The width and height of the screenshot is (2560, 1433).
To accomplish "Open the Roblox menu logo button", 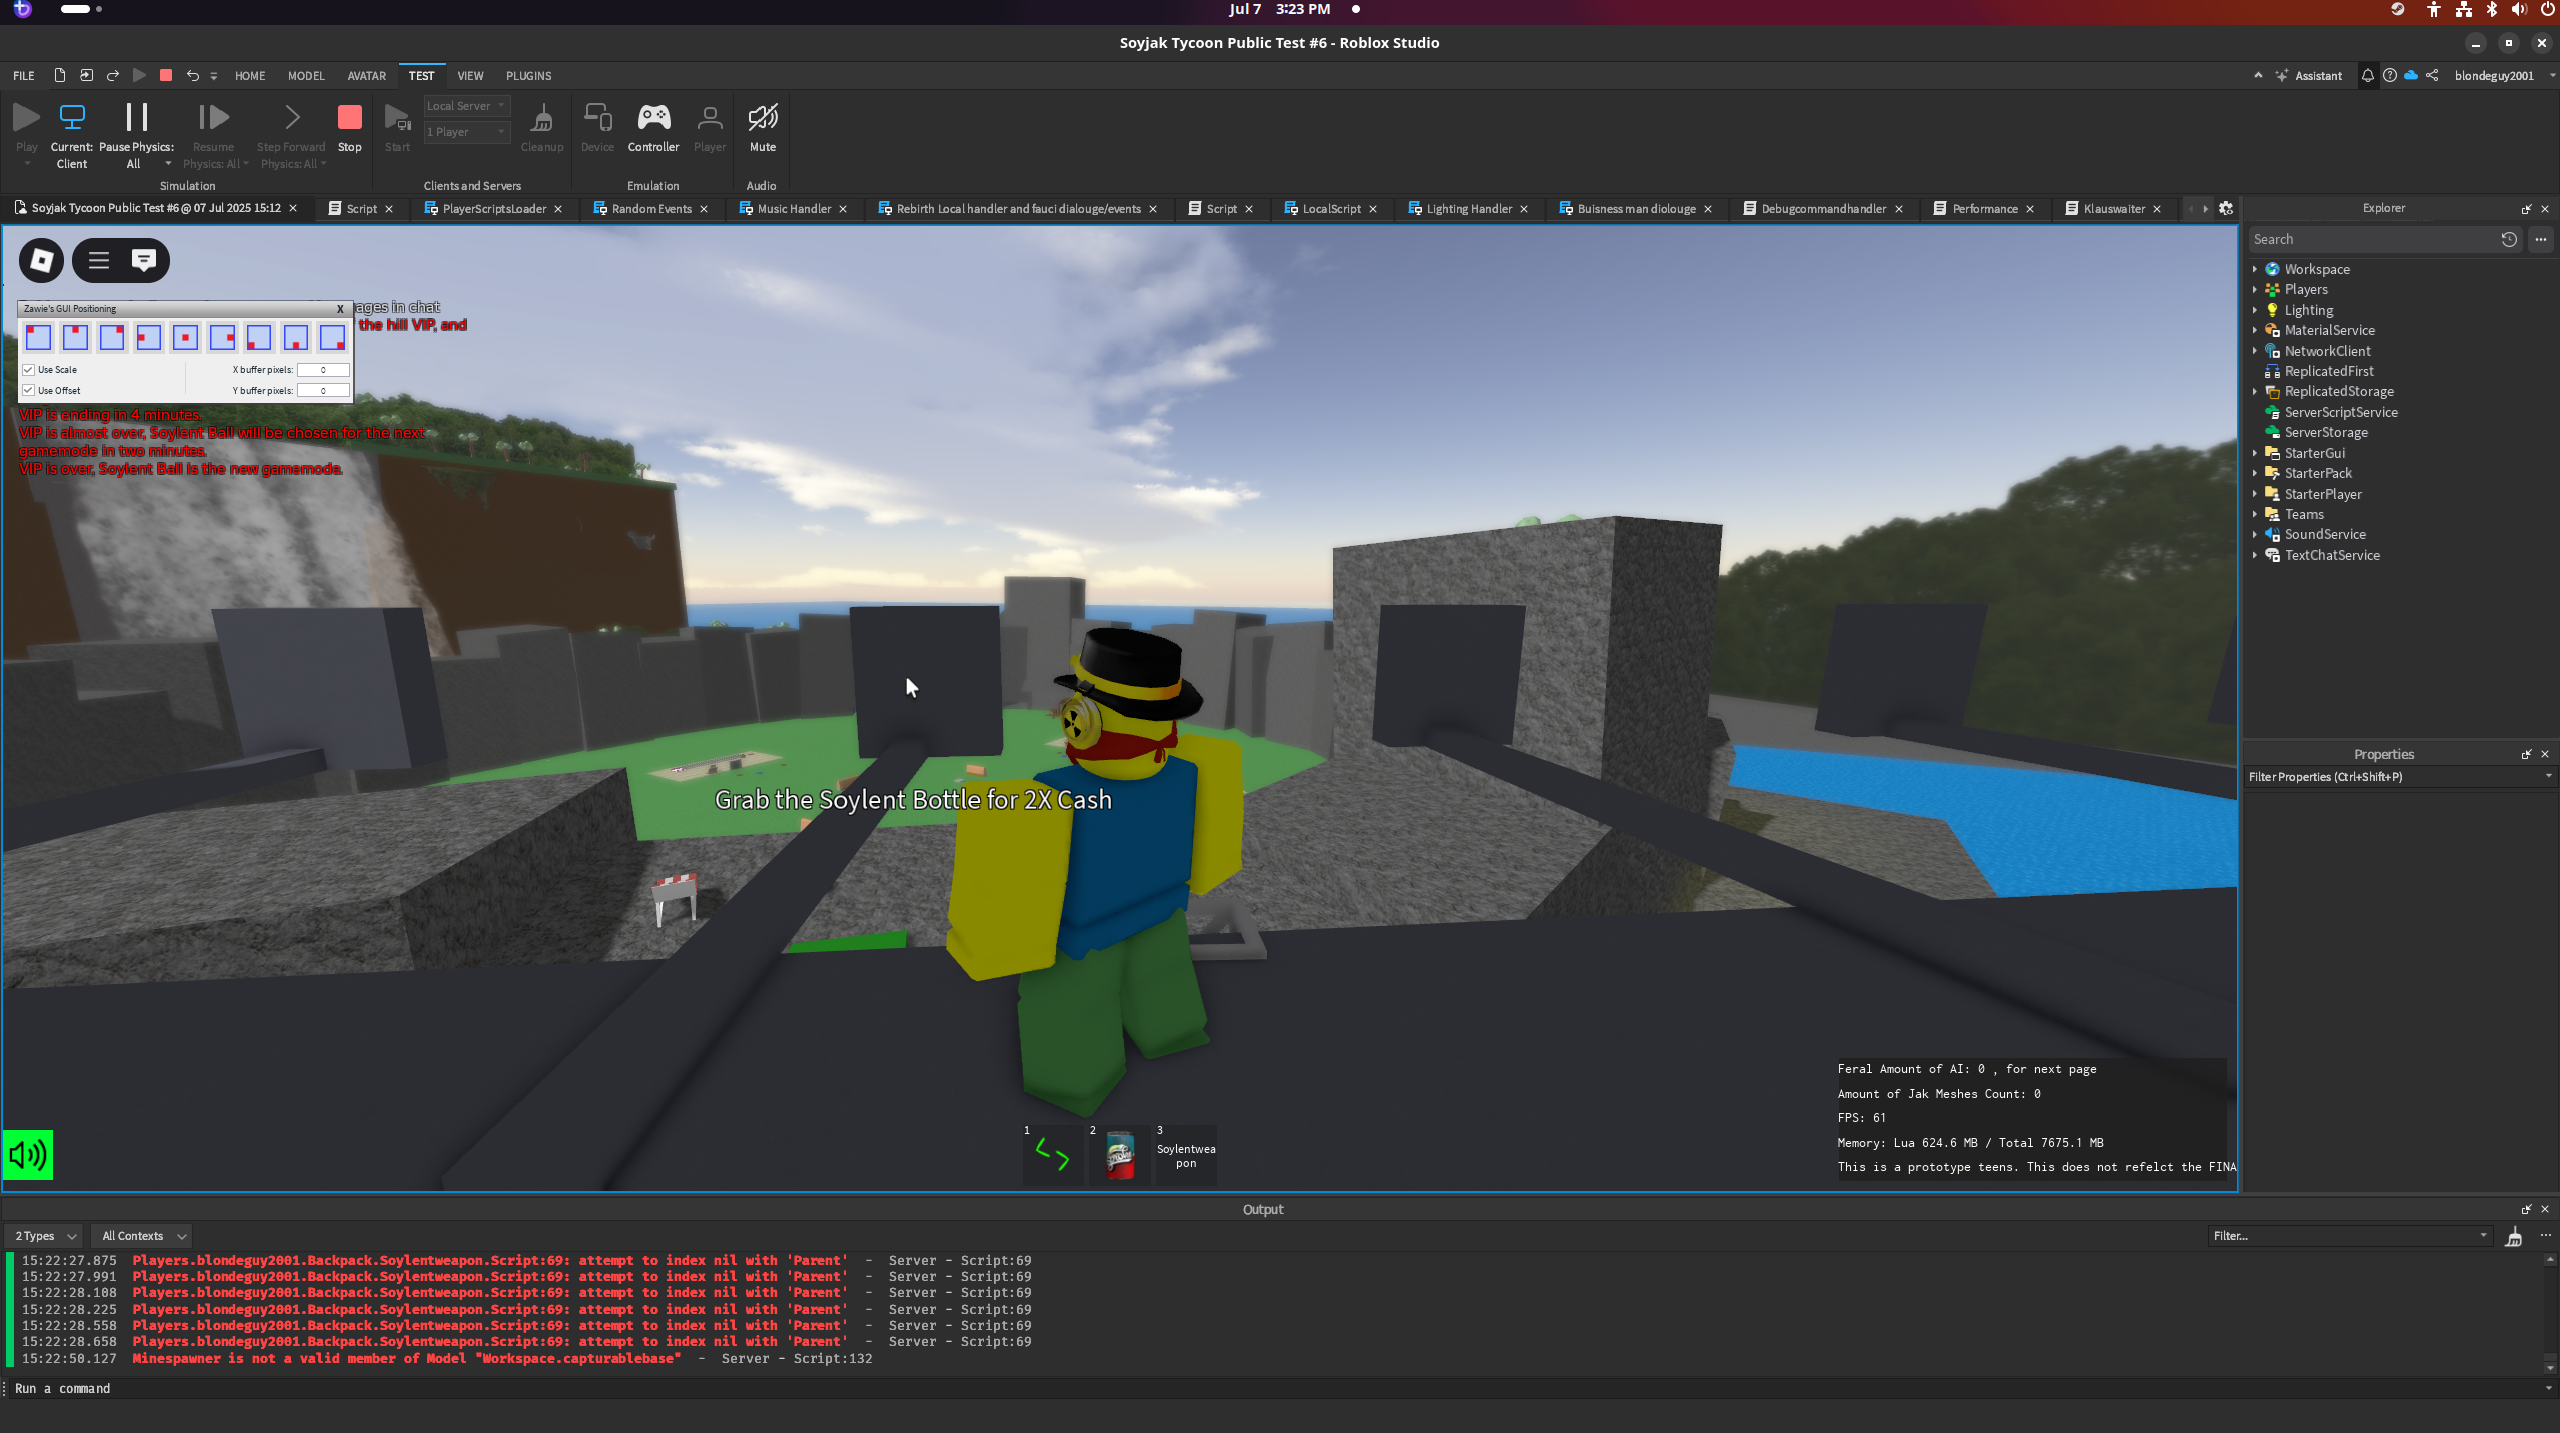I will tap(41, 261).
